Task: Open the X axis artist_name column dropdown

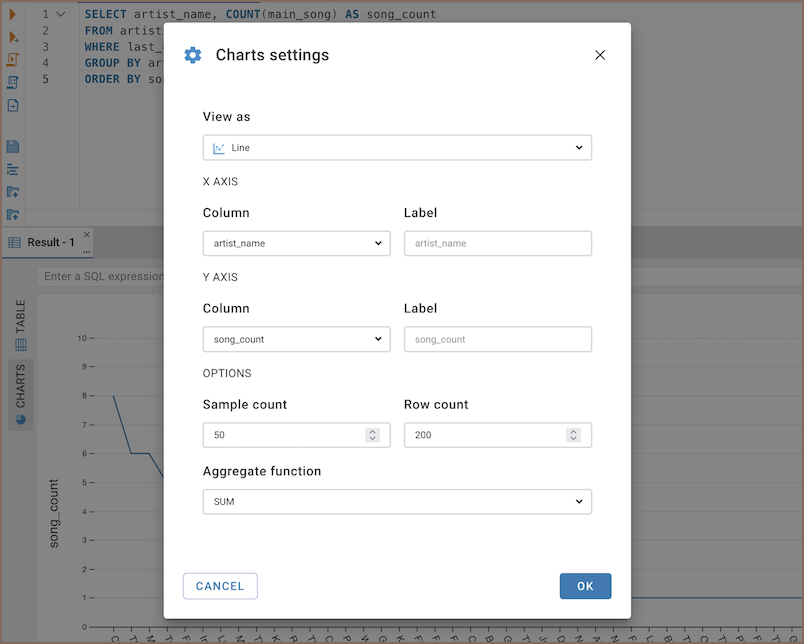Action: (296, 243)
